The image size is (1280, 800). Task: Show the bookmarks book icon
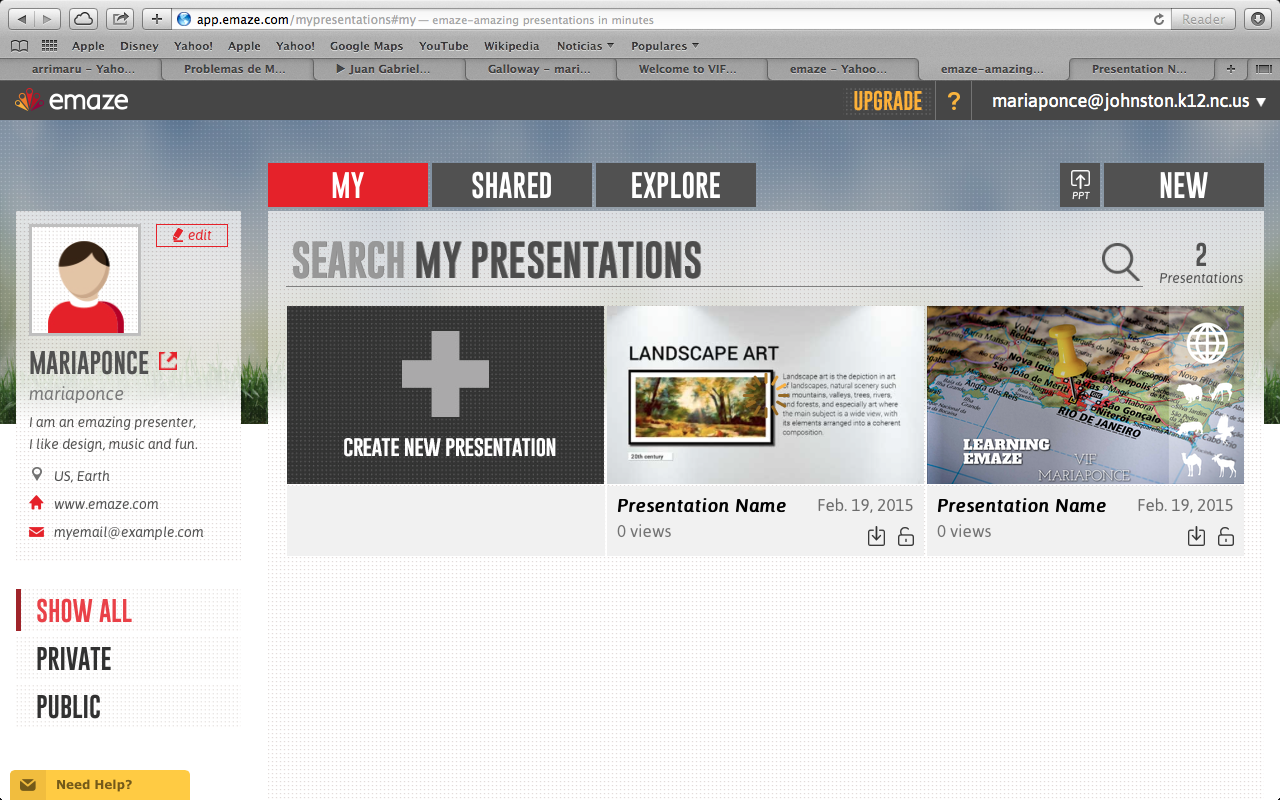point(19,46)
